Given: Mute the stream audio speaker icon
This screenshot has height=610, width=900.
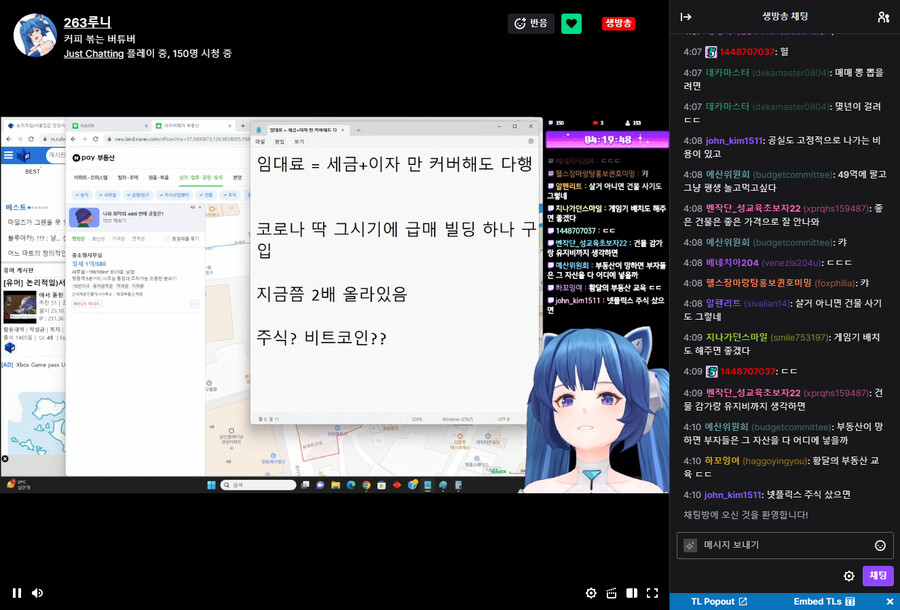Looking at the screenshot, I should (x=38, y=592).
